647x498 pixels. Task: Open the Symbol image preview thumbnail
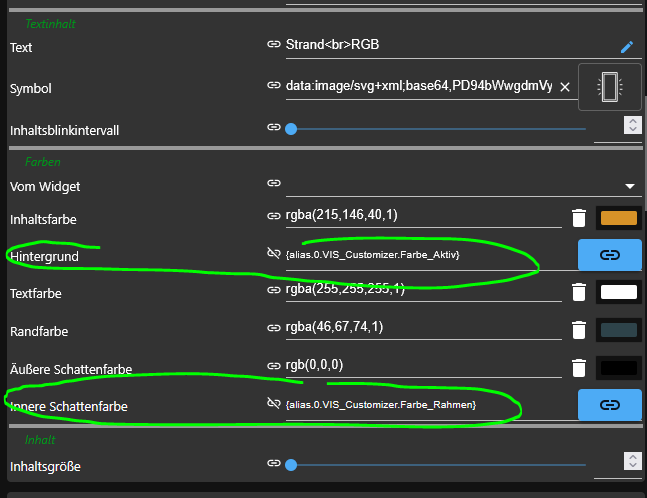tap(608, 87)
